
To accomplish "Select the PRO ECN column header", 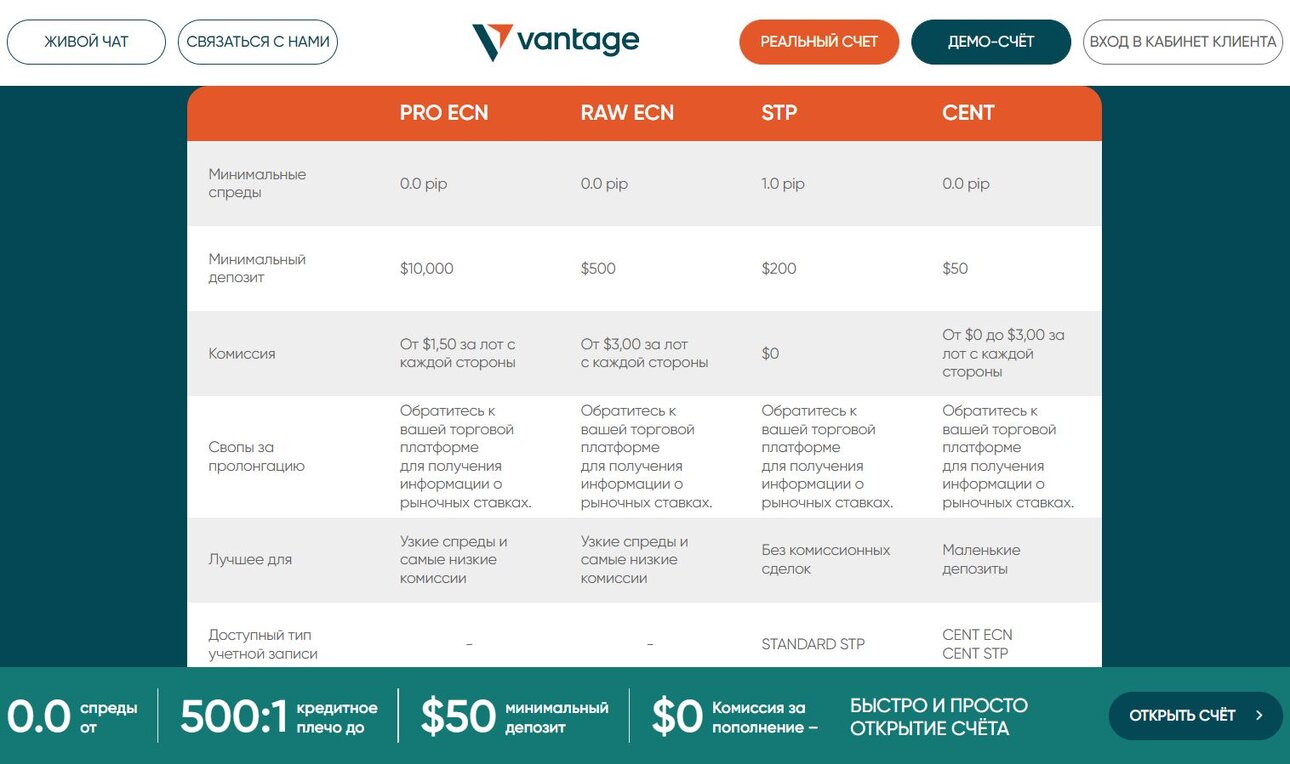I will [444, 113].
